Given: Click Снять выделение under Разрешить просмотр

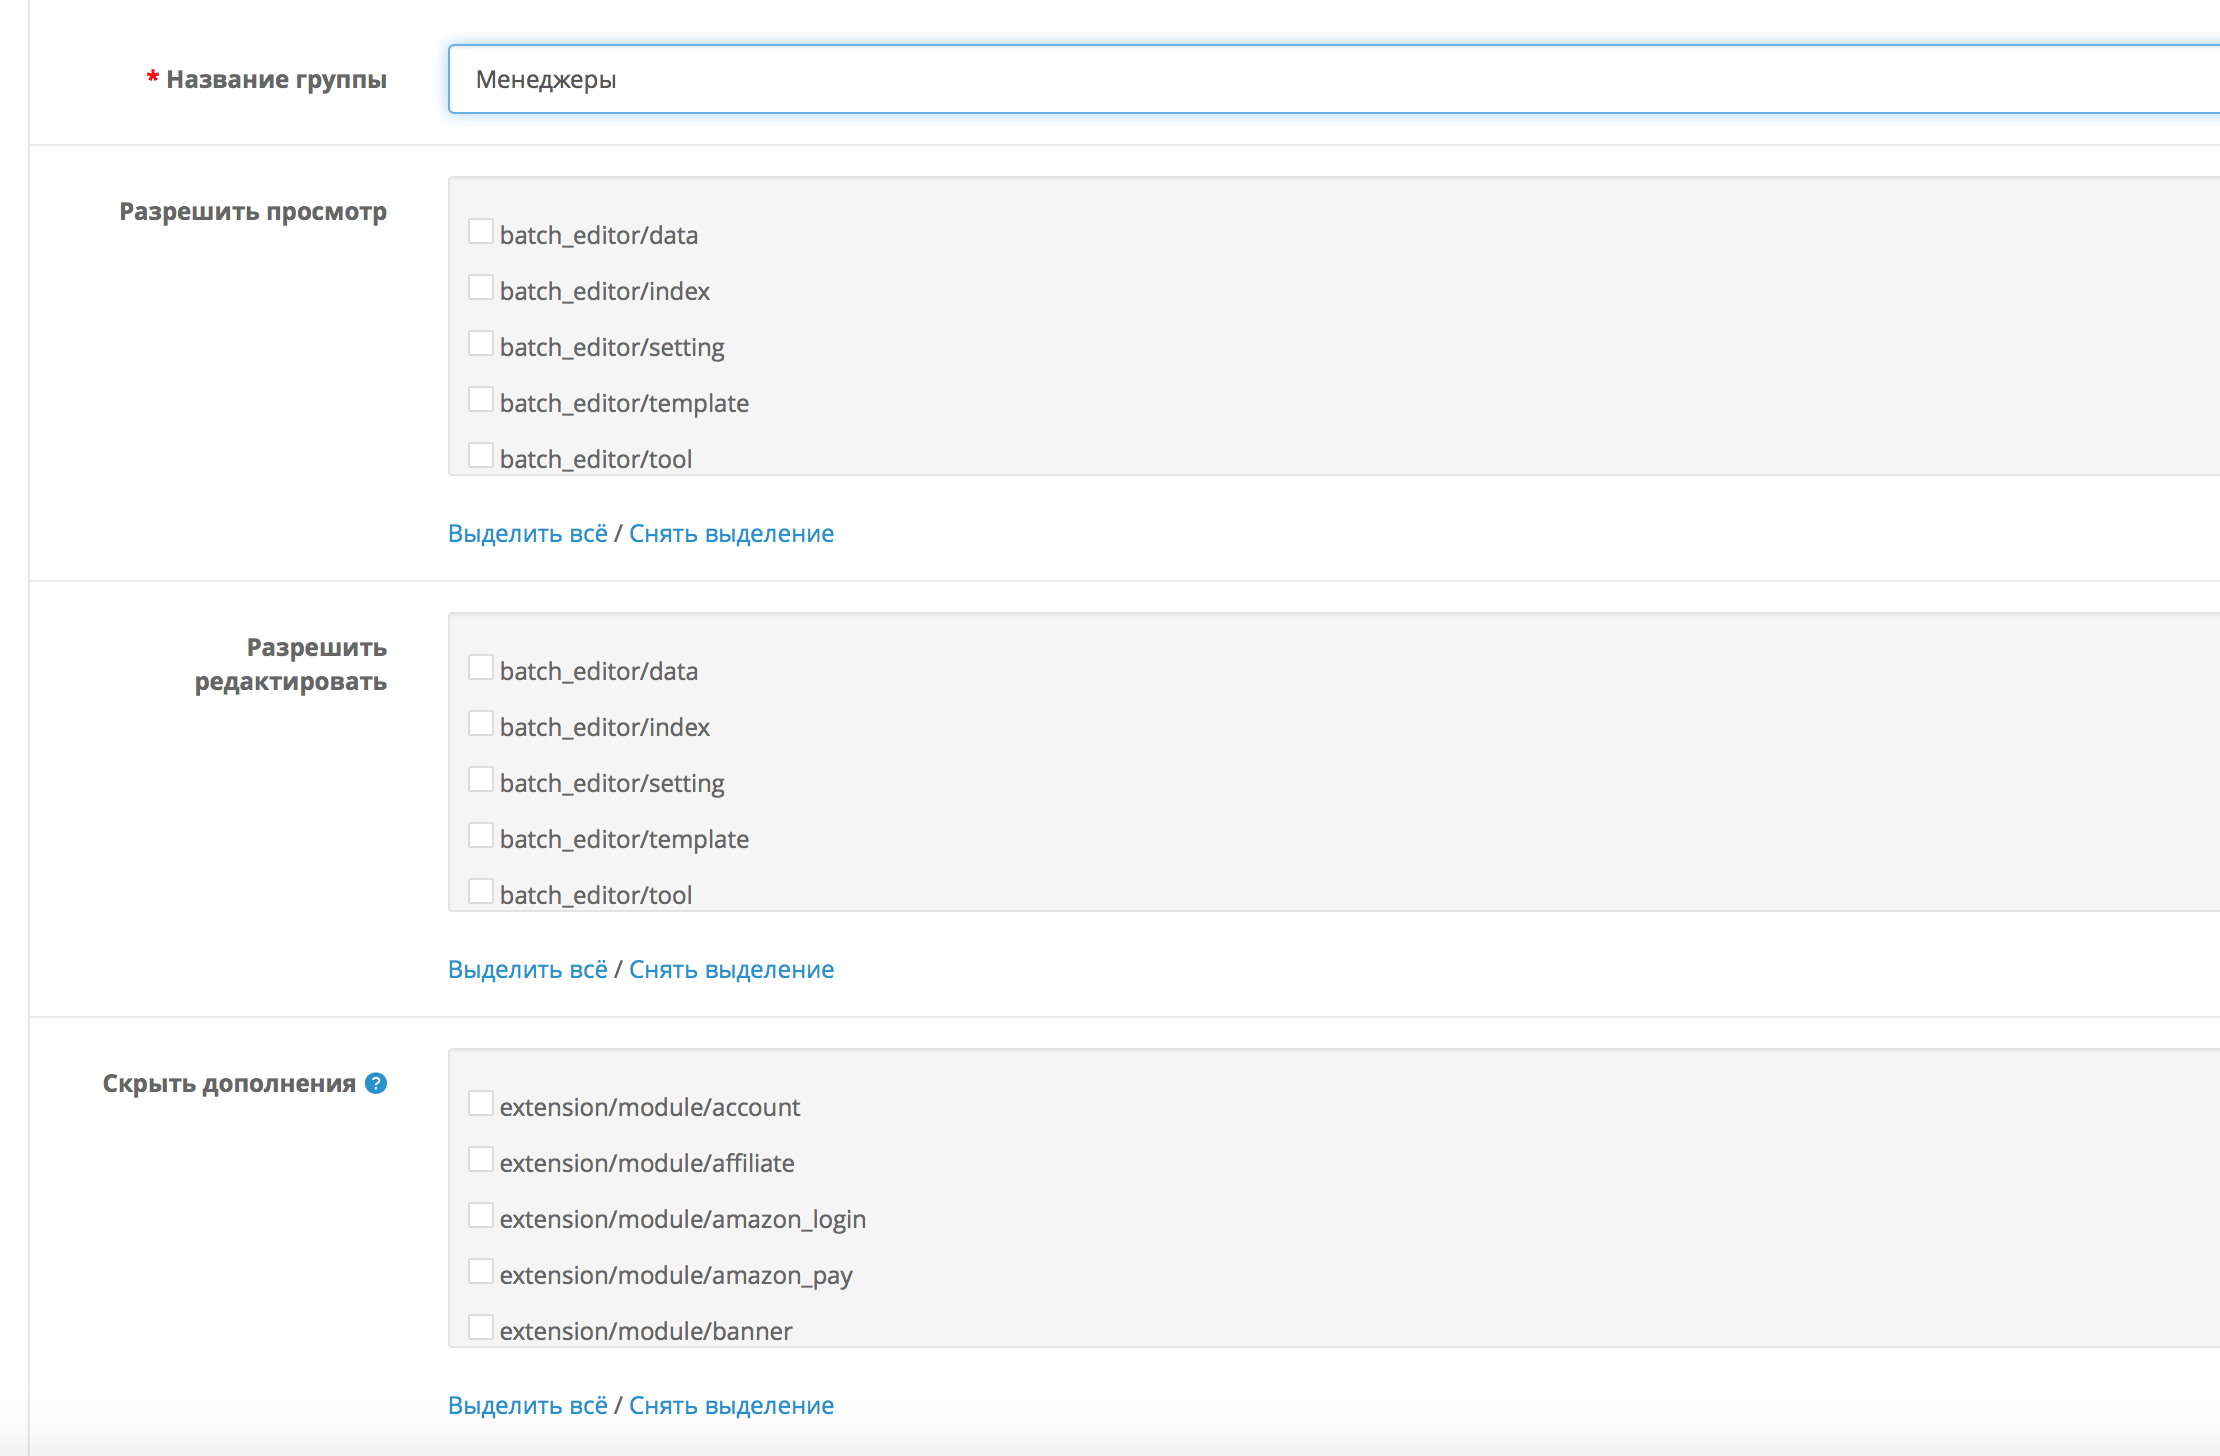Looking at the screenshot, I should 731,534.
